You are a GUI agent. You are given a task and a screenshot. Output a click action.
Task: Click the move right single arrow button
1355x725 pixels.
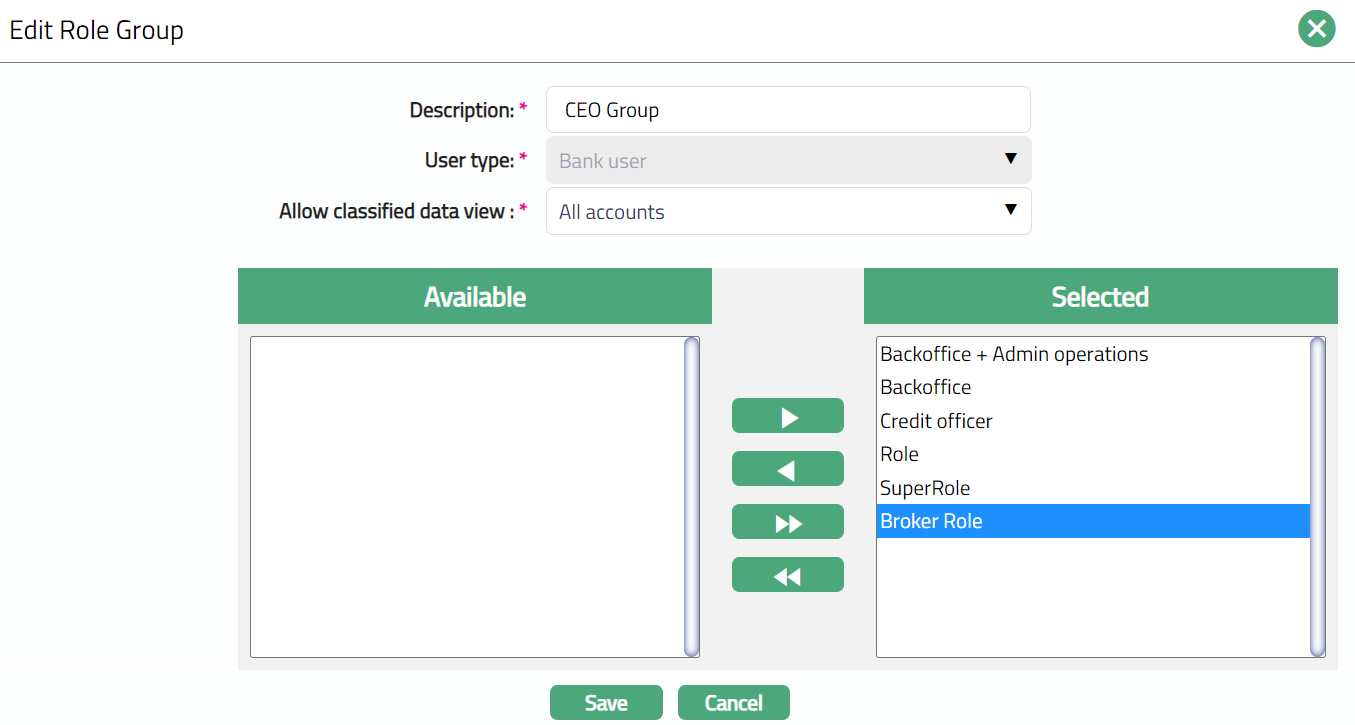788,417
